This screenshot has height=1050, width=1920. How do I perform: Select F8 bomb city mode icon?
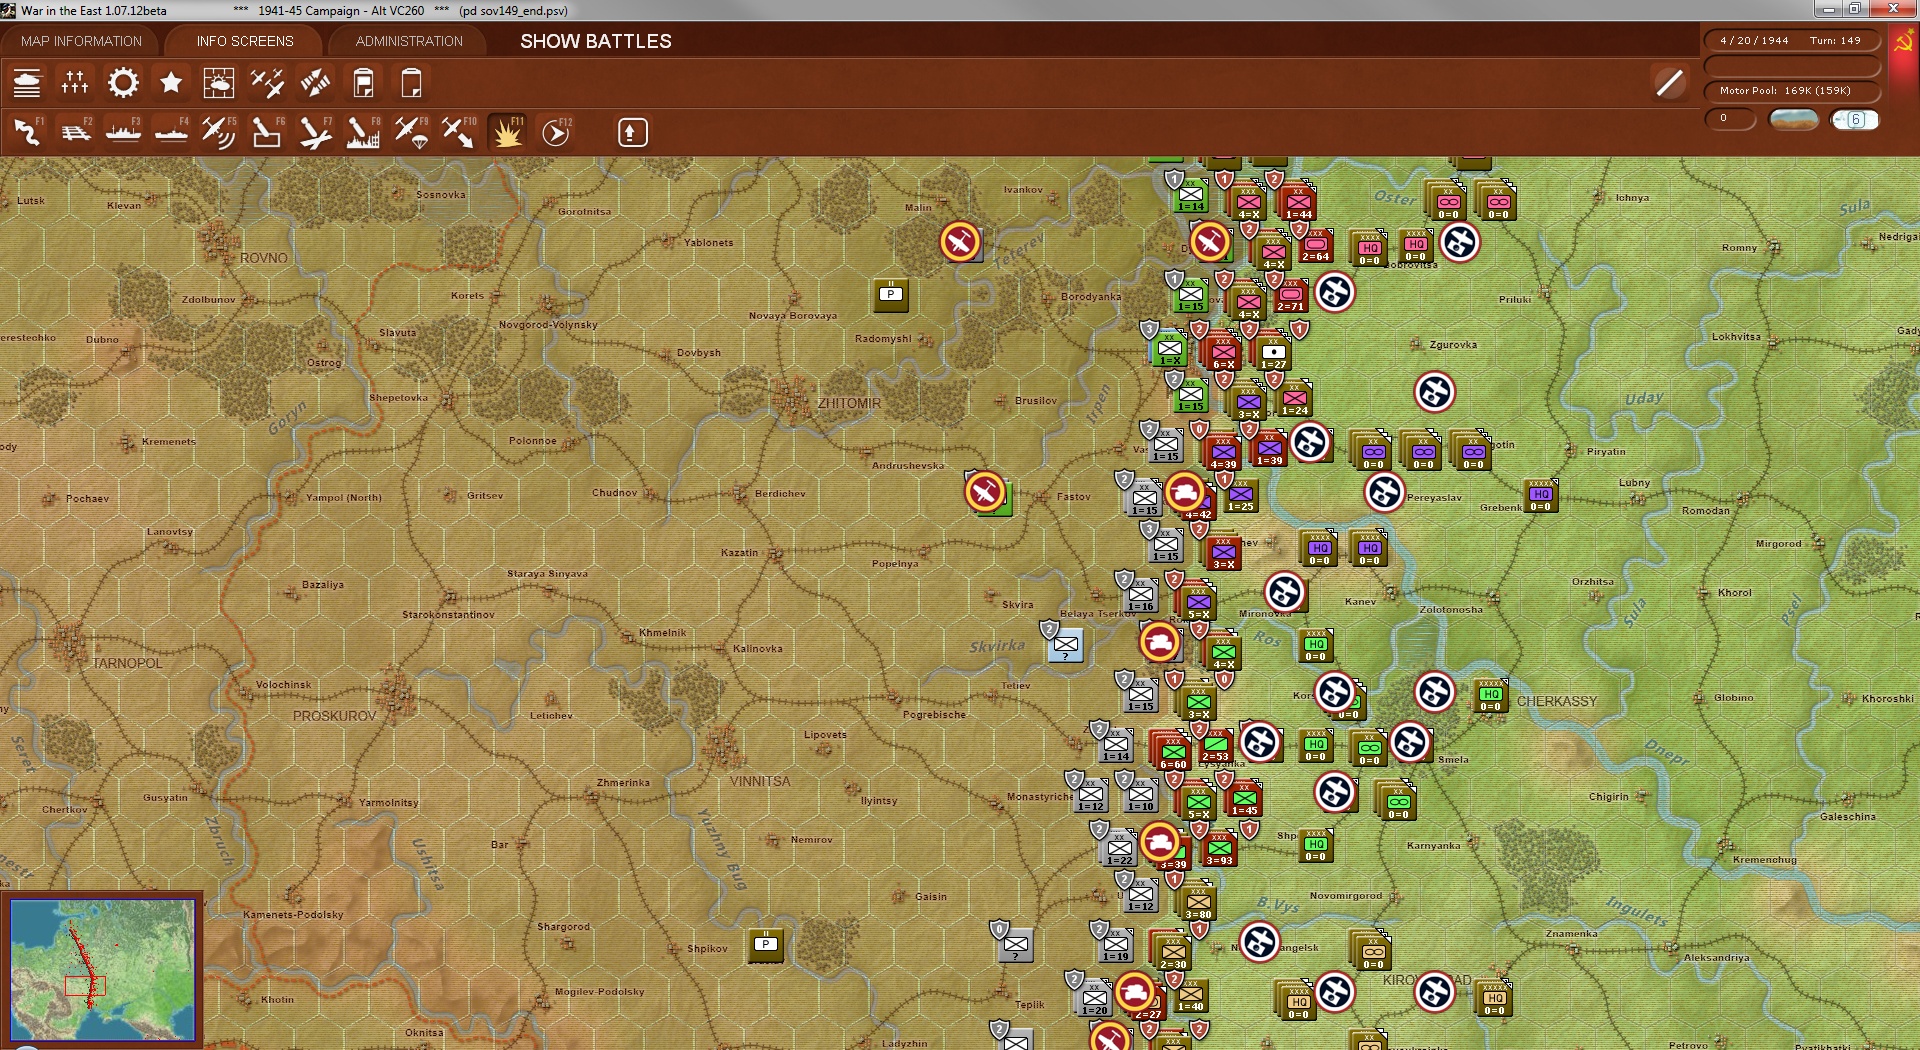coord(363,132)
